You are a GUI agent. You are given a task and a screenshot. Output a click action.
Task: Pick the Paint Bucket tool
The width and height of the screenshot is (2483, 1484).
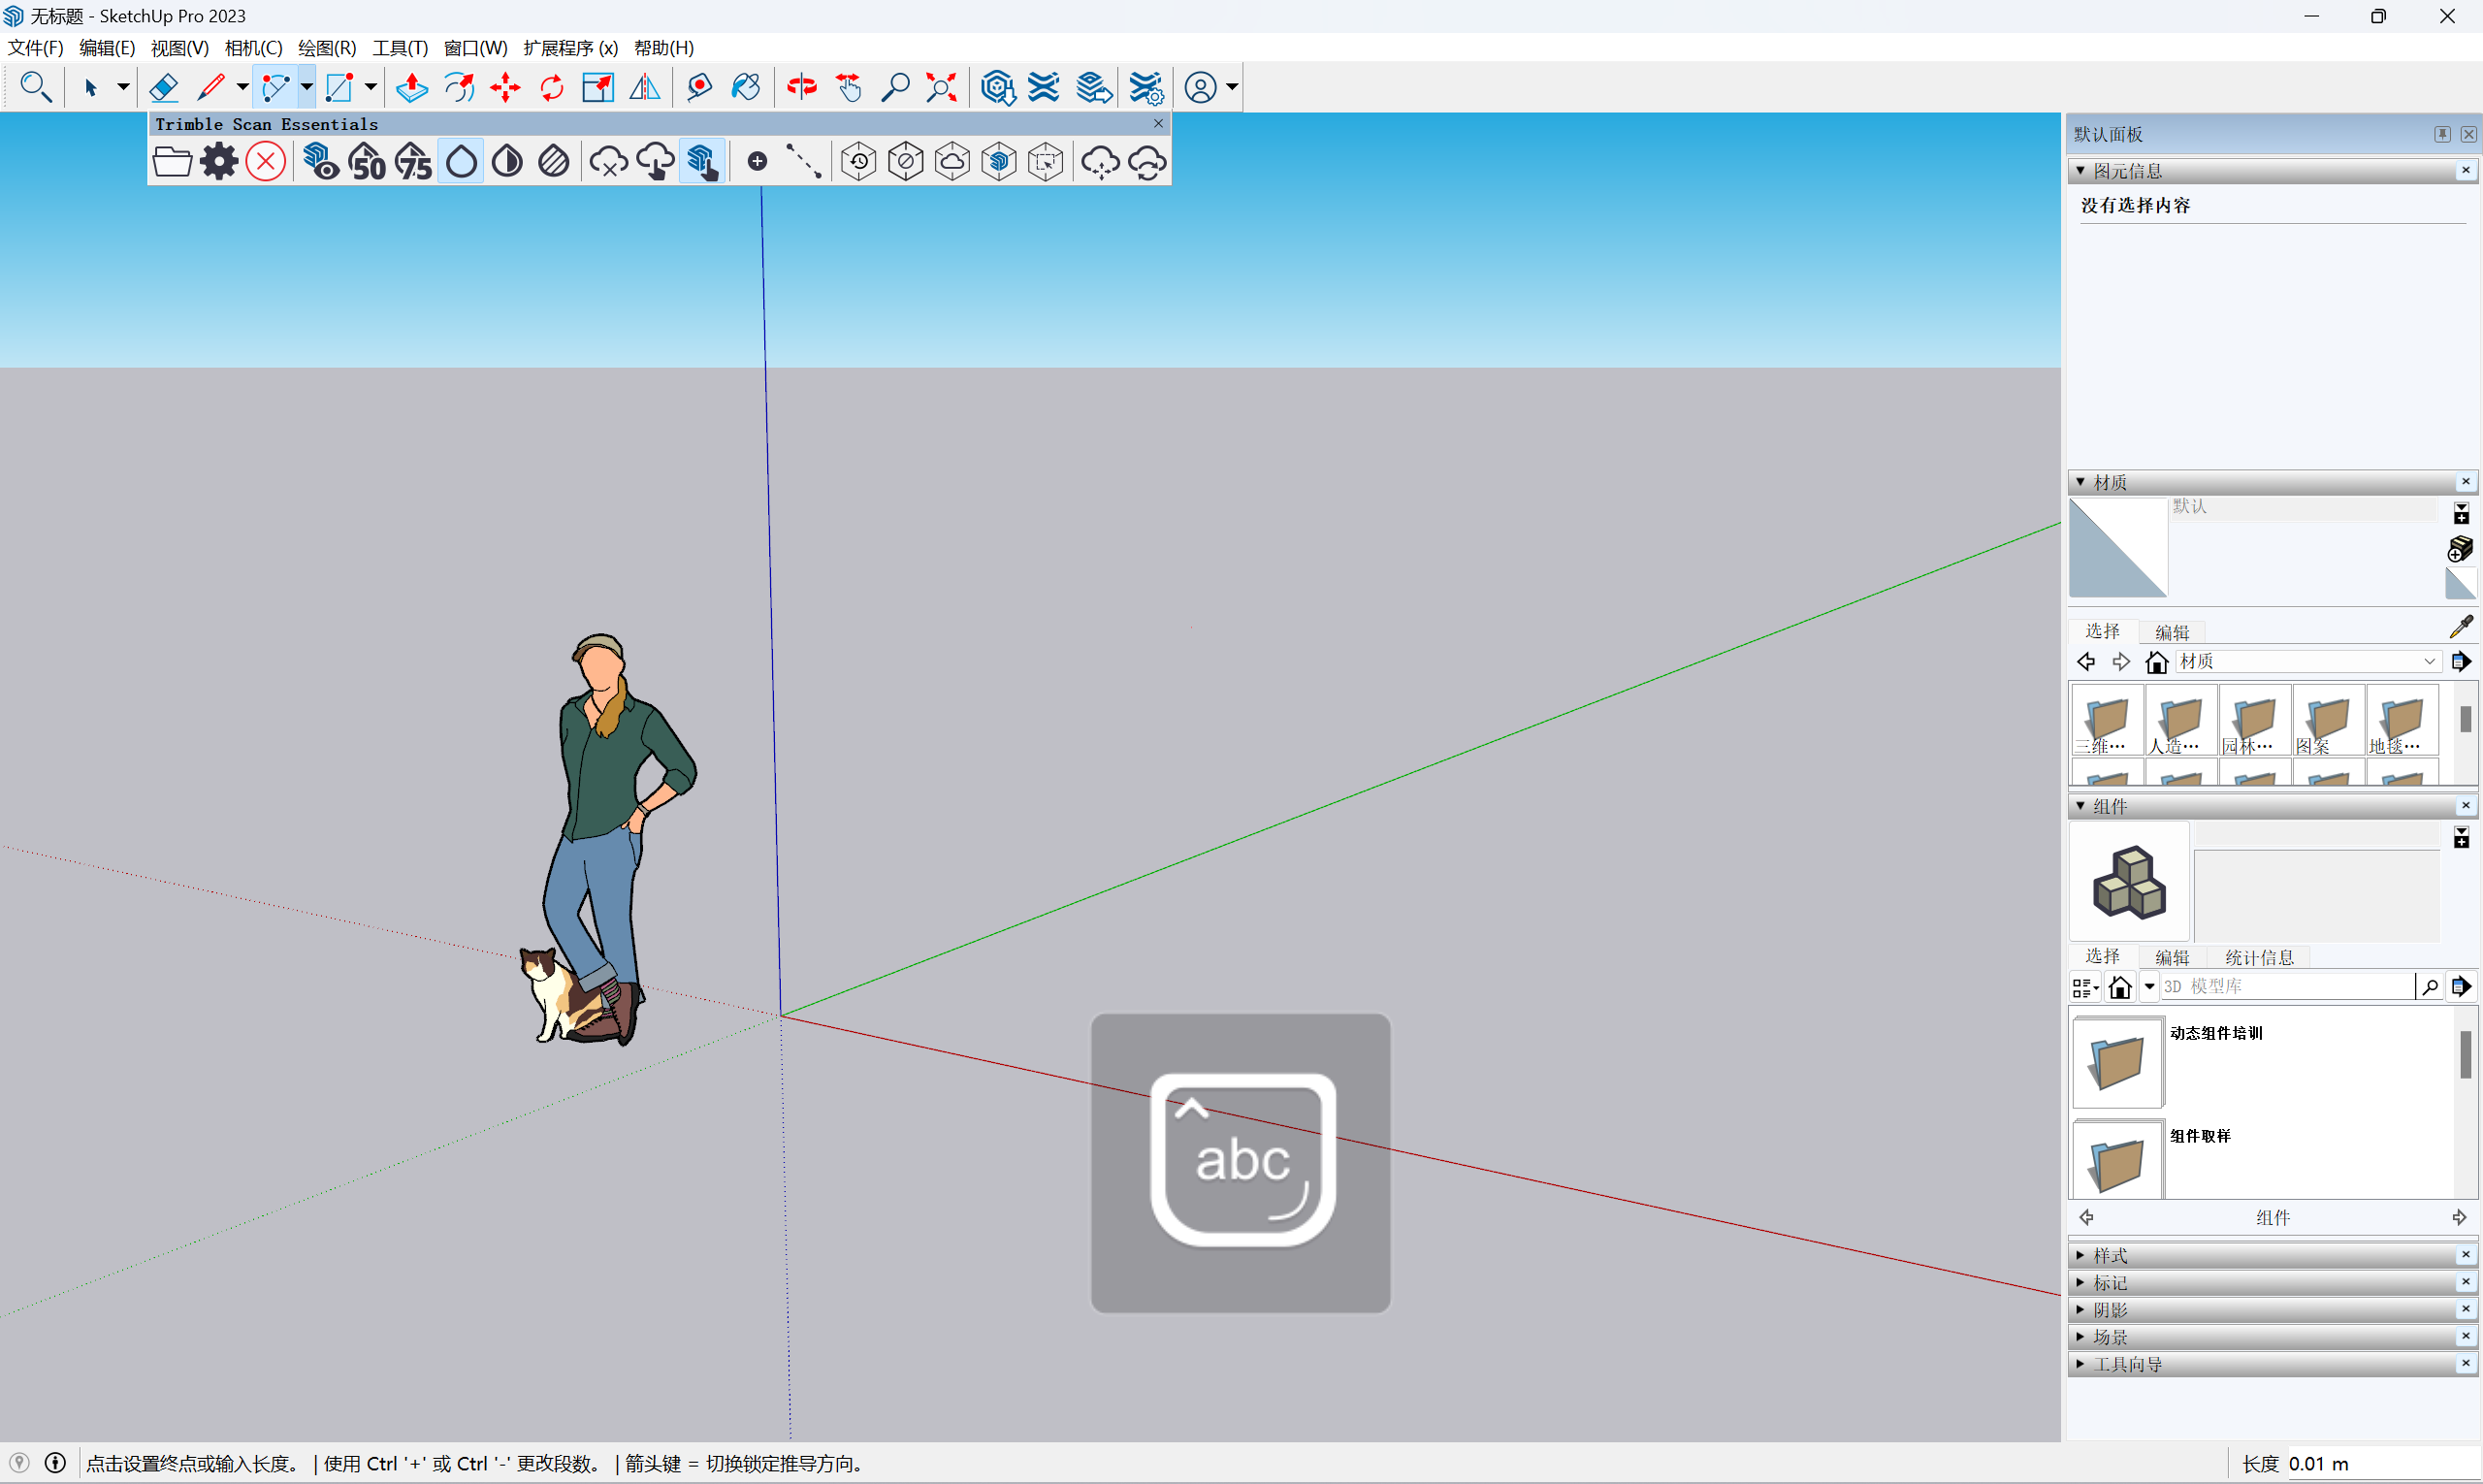(746, 88)
